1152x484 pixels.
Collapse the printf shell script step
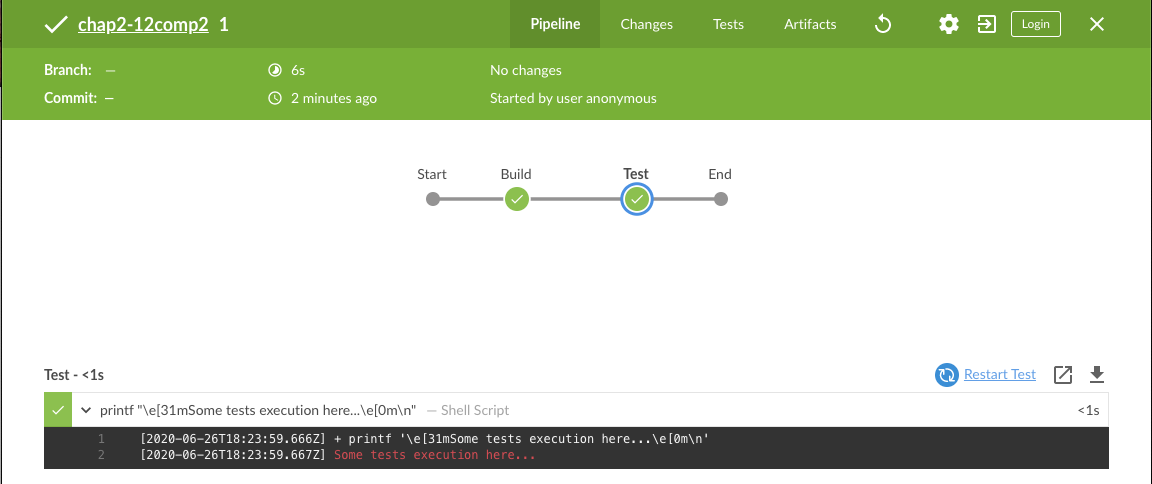click(x=87, y=410)
